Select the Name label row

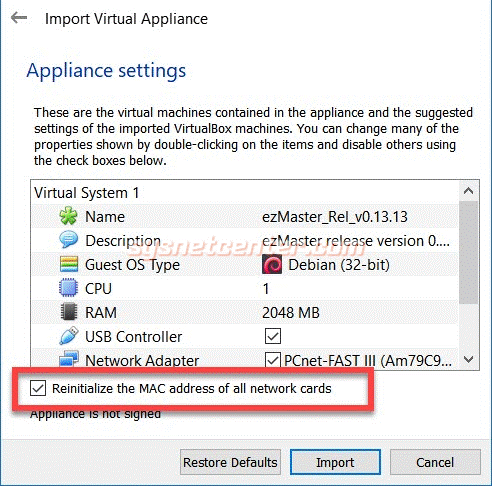[105, 217]
